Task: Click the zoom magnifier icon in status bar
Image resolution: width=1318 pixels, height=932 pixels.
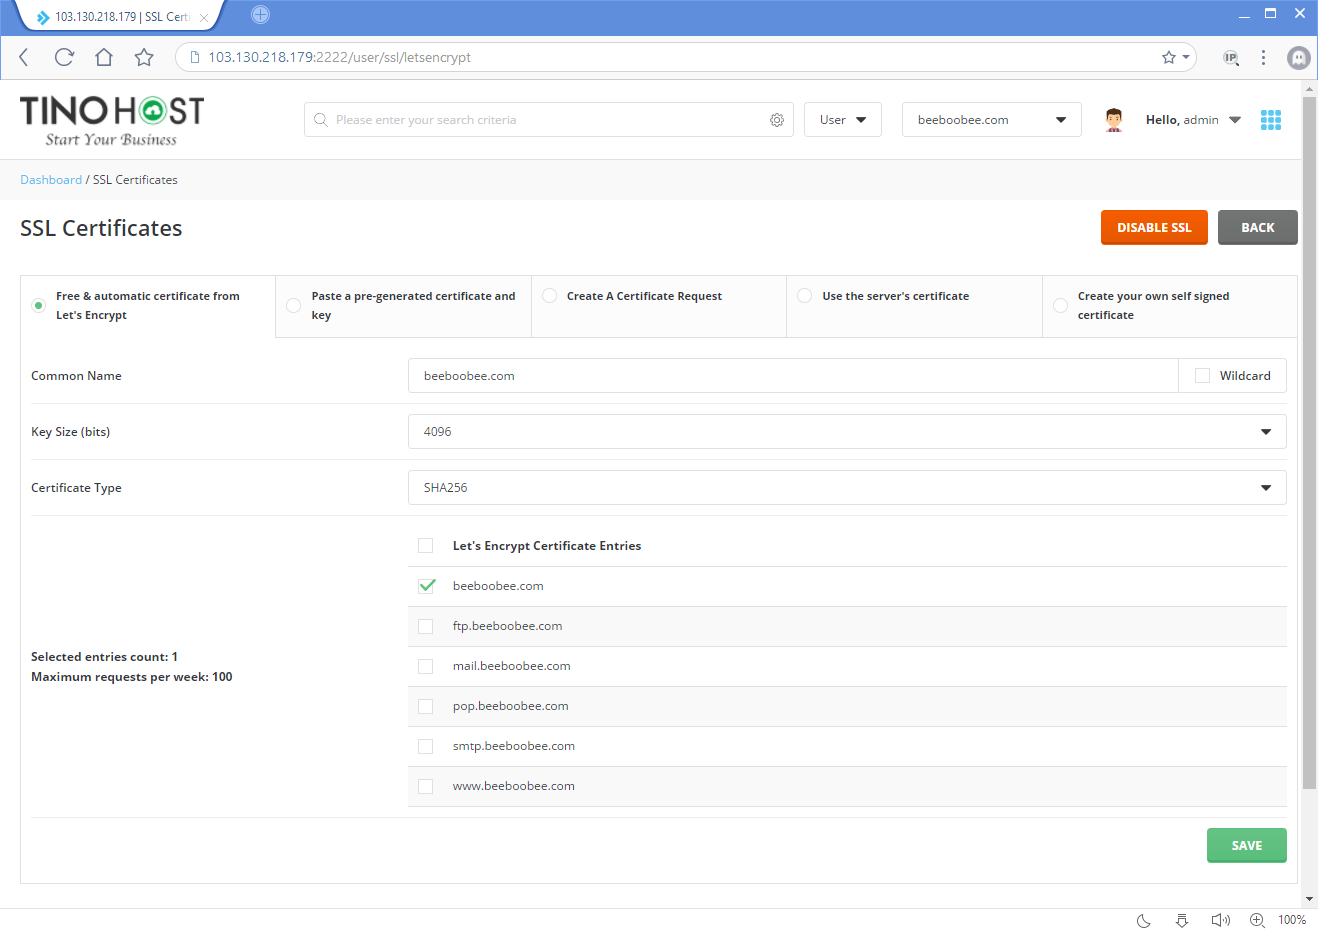Action: [x=1257, y=920]
